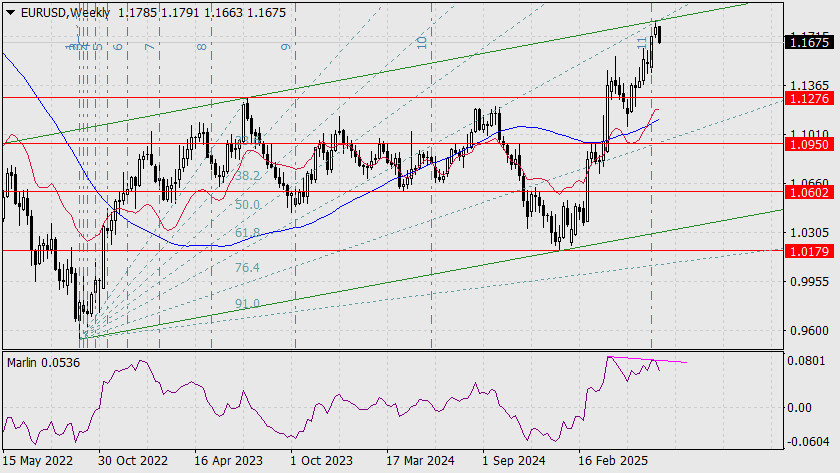
Task: Click the 0.9955 price scale value
Action: [x=809, y=282]
